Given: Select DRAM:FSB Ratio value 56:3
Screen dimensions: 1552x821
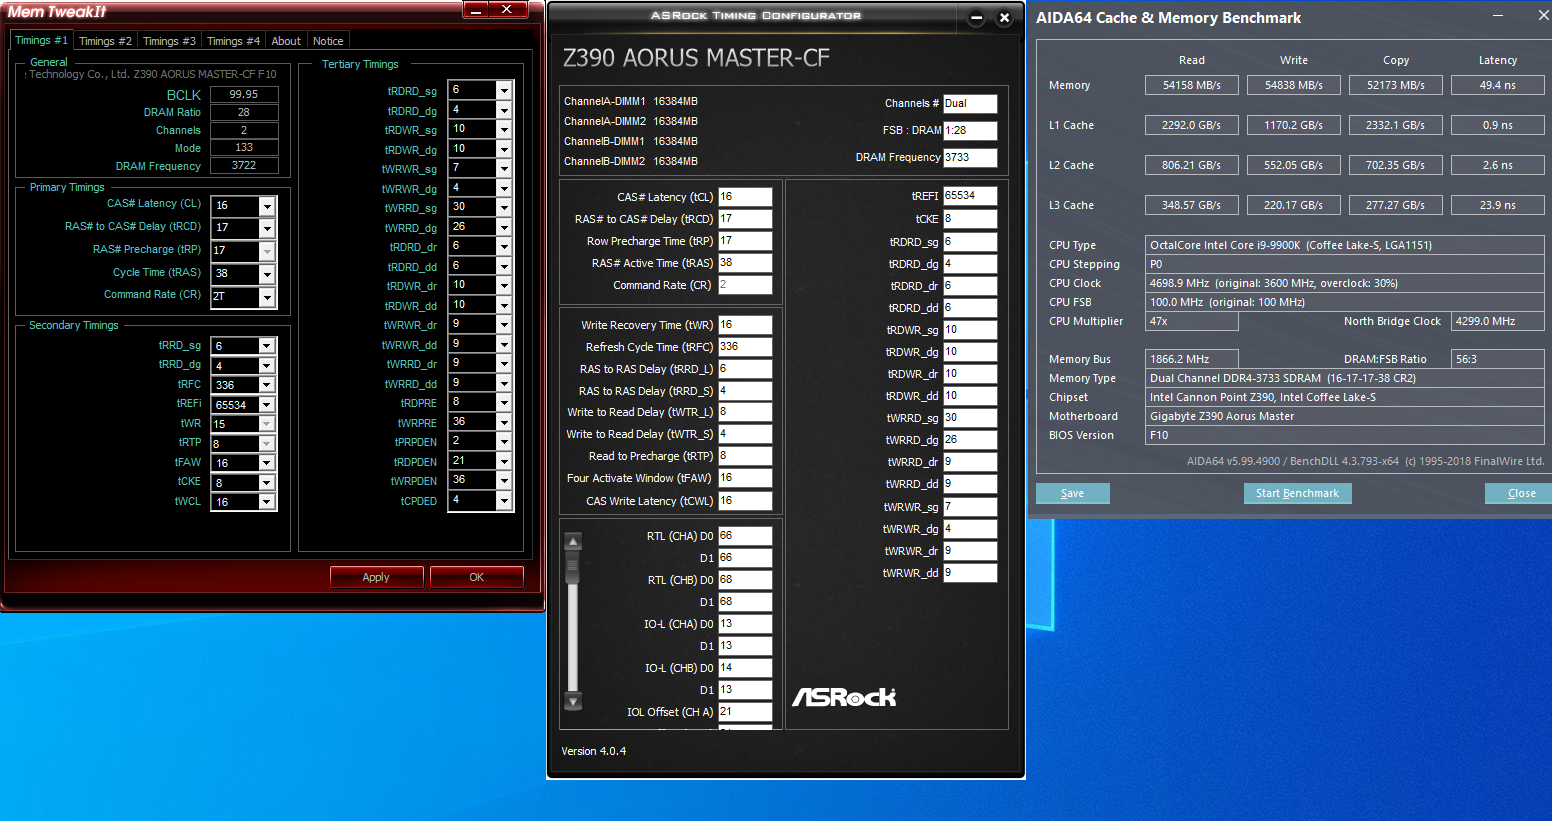Looking at the screenshot, I should pyautogui.click(x=1498, y=359).
